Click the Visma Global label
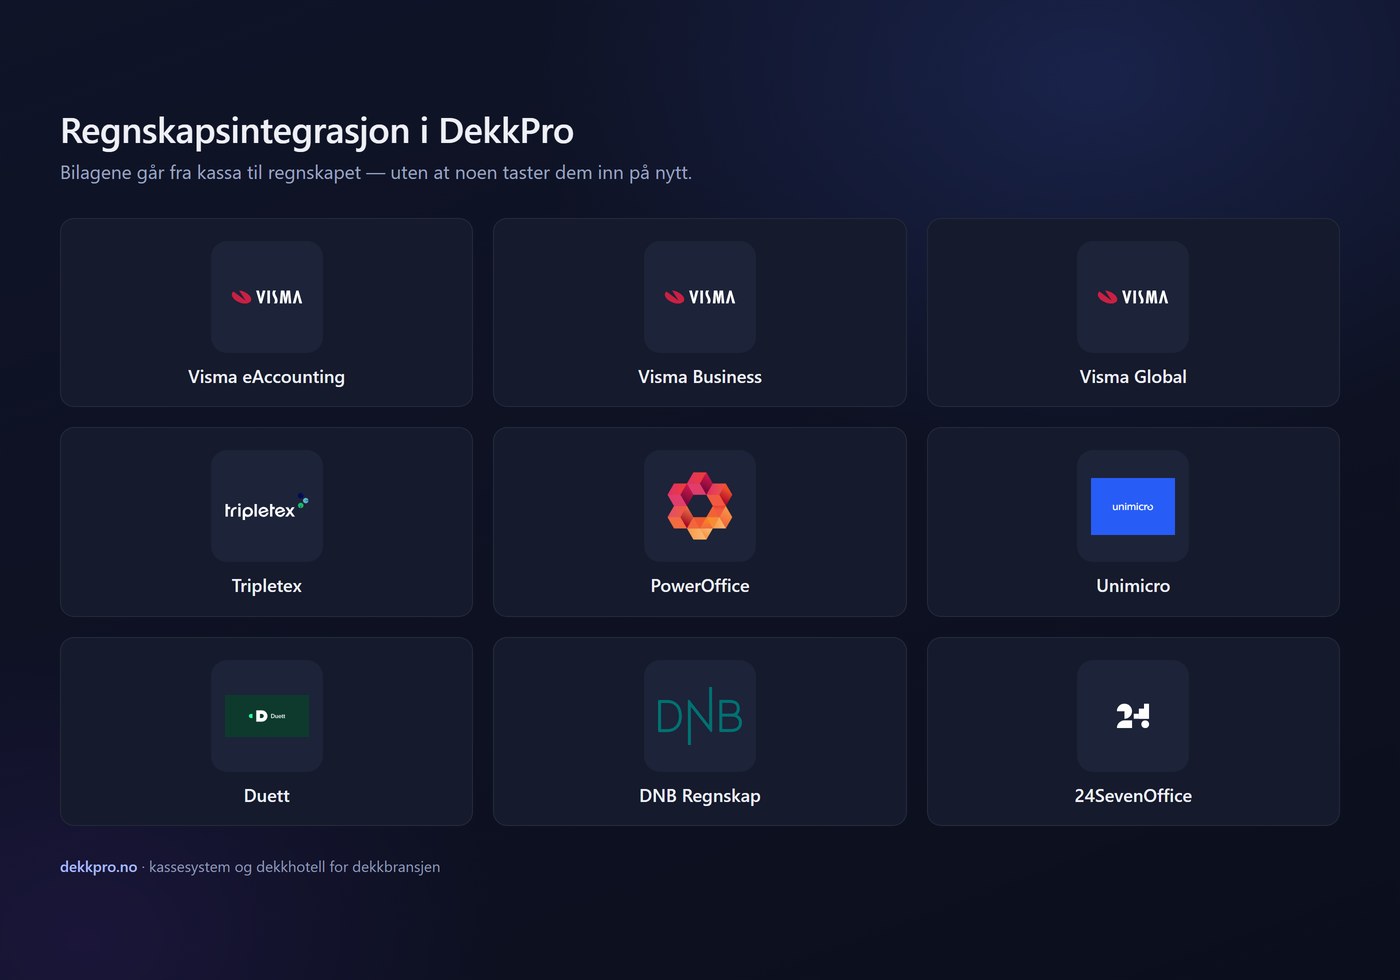1400x980 pixels. click(1133, 377)
